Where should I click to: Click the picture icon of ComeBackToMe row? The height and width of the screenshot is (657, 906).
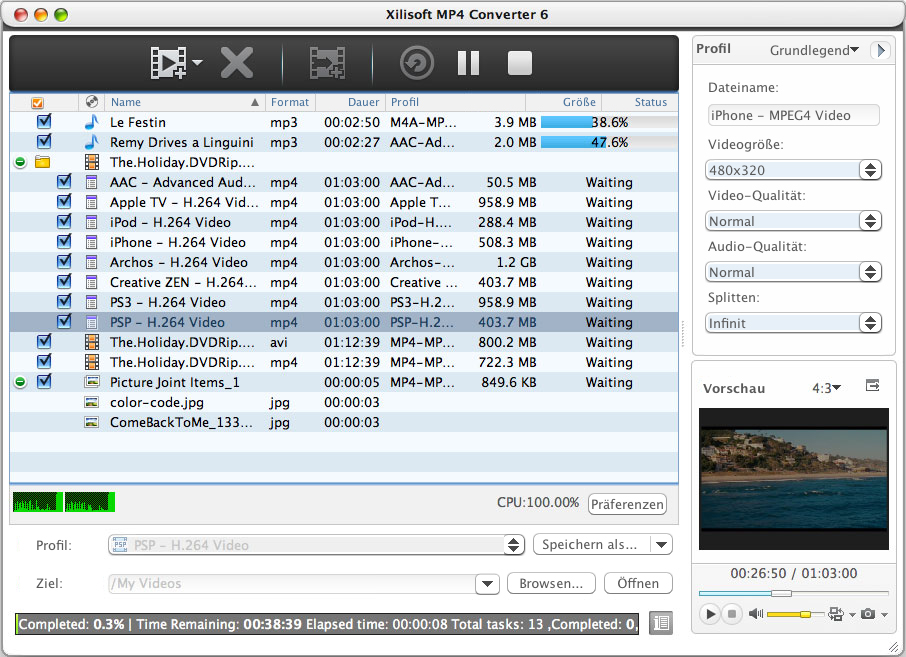[91, 422]
